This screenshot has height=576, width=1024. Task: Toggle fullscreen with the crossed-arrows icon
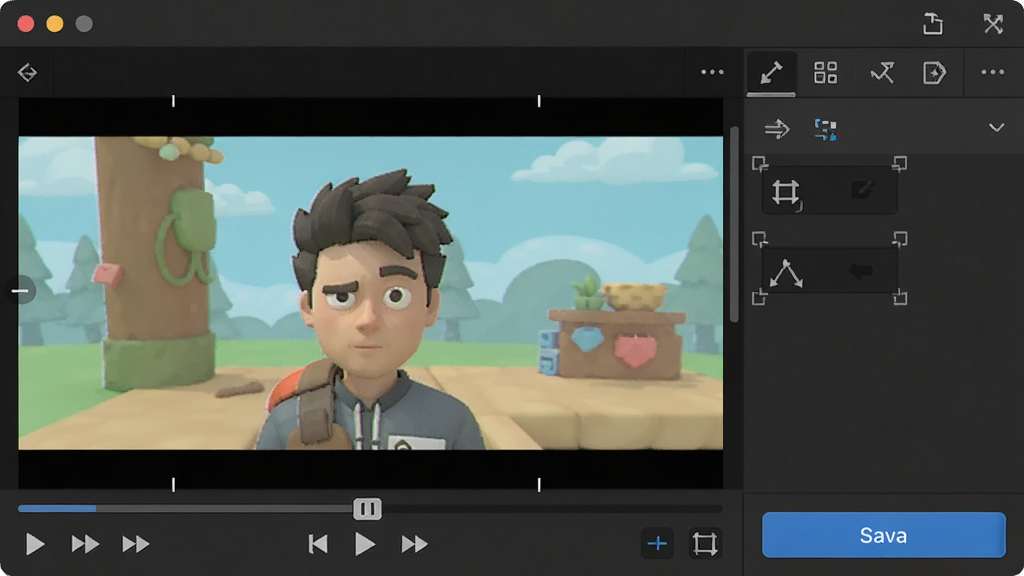pyautogui.click(x=993, y=24)
